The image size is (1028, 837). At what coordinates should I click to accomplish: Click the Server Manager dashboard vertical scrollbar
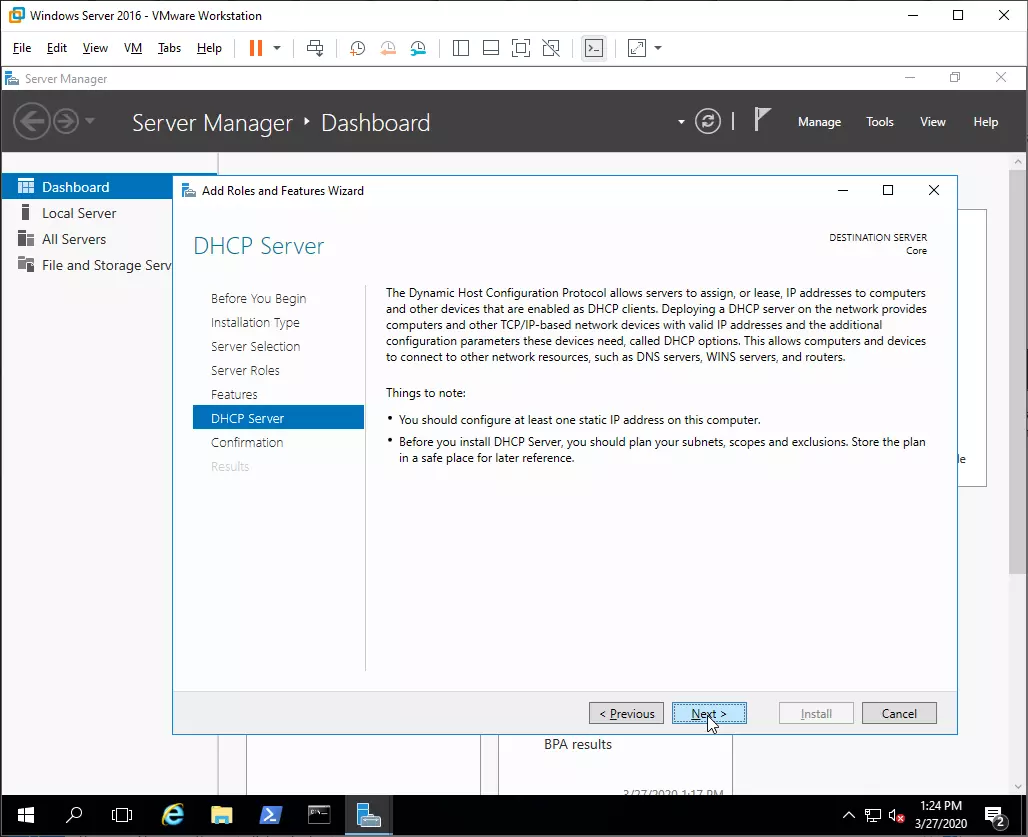coord(1018,371)
